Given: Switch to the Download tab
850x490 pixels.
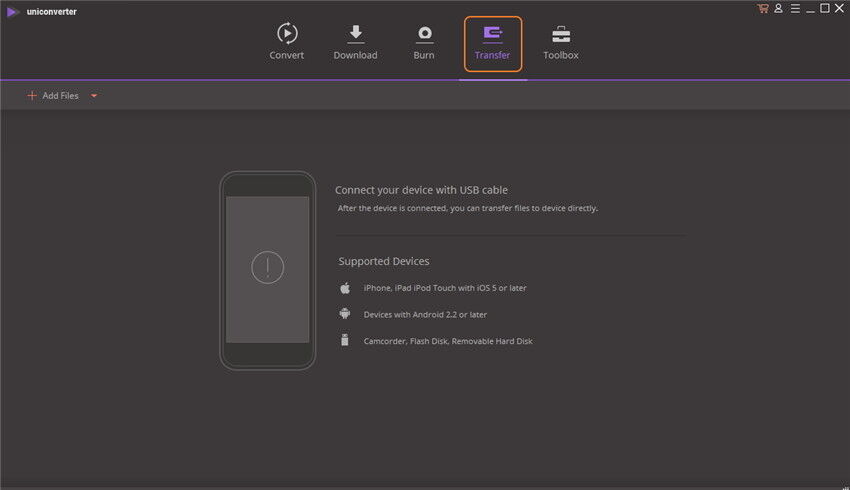Looking at the screenshot, I should coord(356,42).
